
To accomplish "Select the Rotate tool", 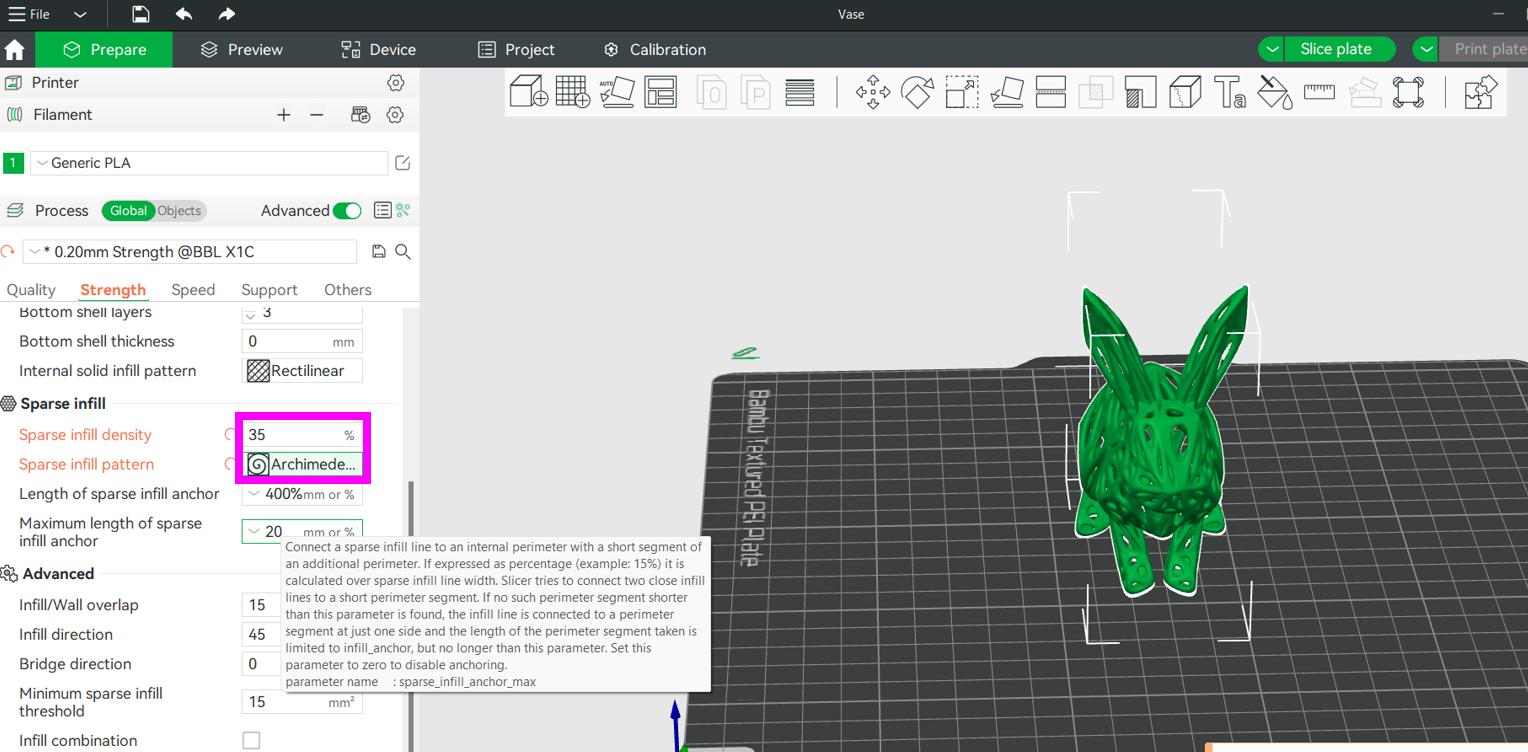I will 917,92.
